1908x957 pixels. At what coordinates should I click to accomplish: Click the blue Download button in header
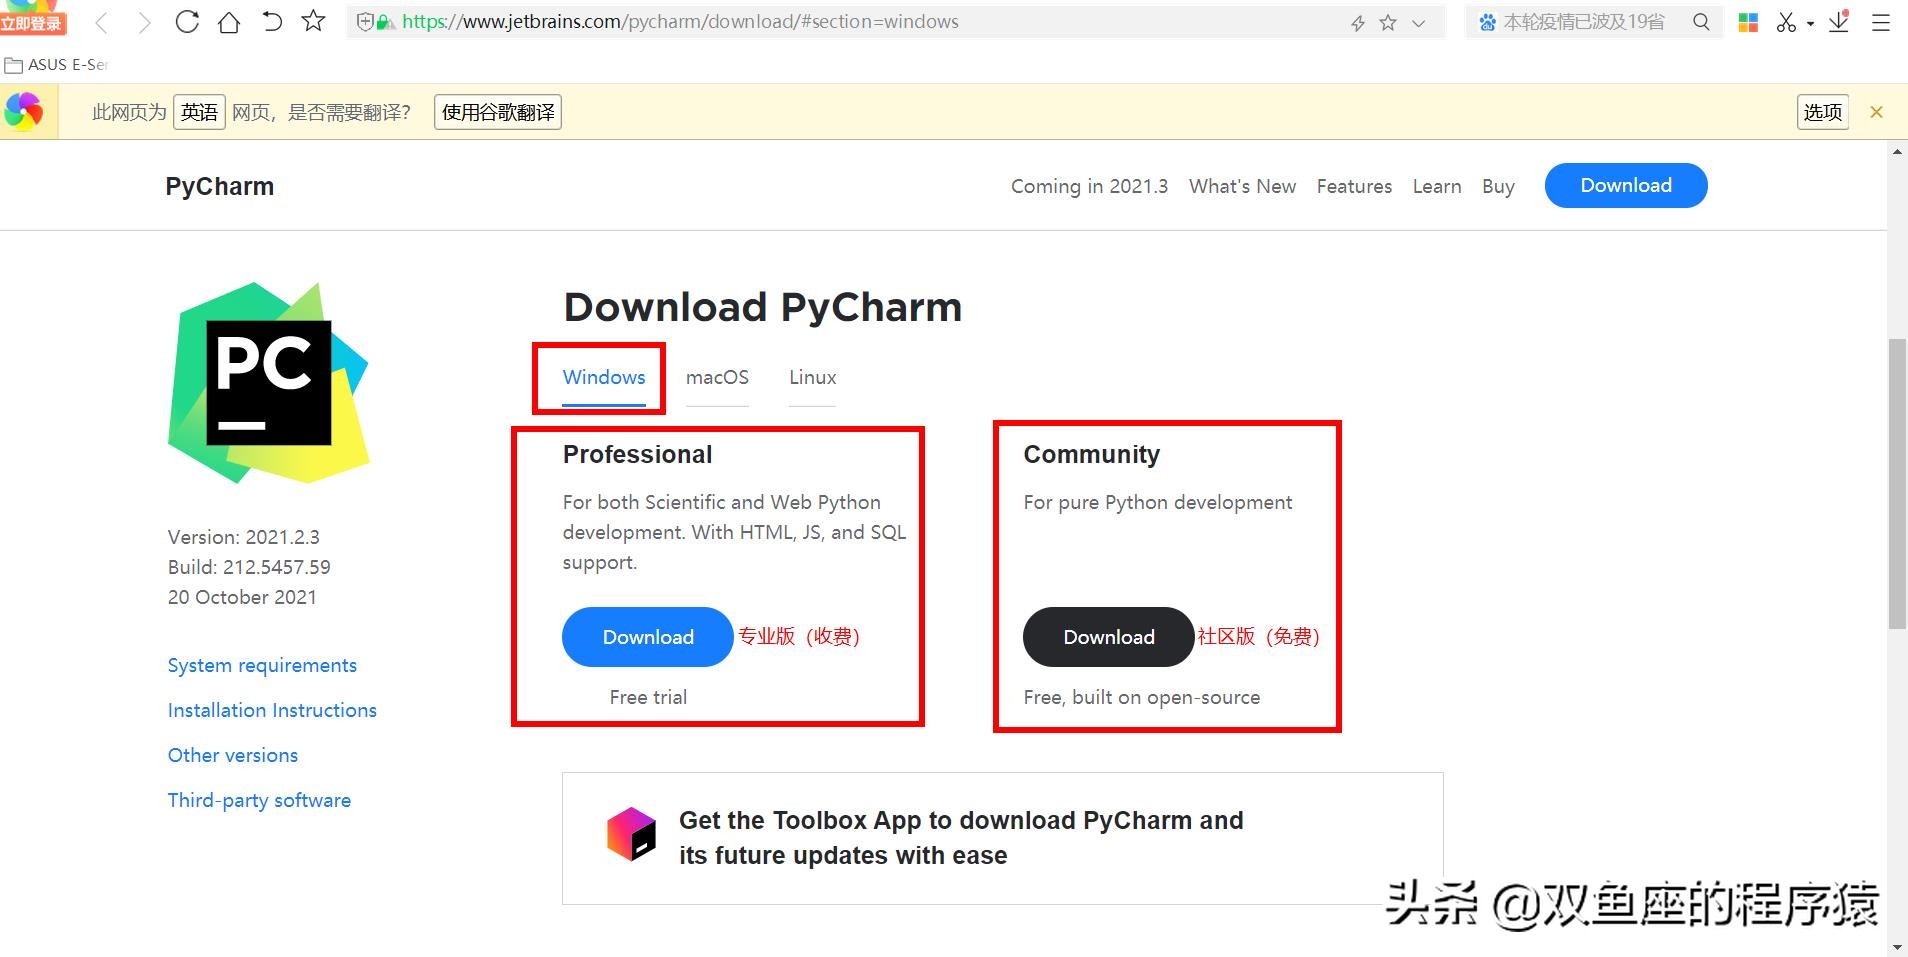click(x=1626, y=185)
